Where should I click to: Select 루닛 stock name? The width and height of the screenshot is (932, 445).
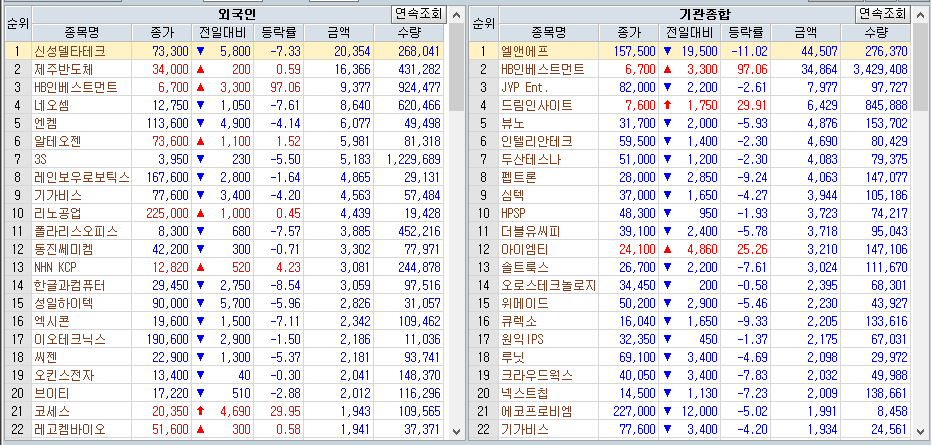point(513,358)
